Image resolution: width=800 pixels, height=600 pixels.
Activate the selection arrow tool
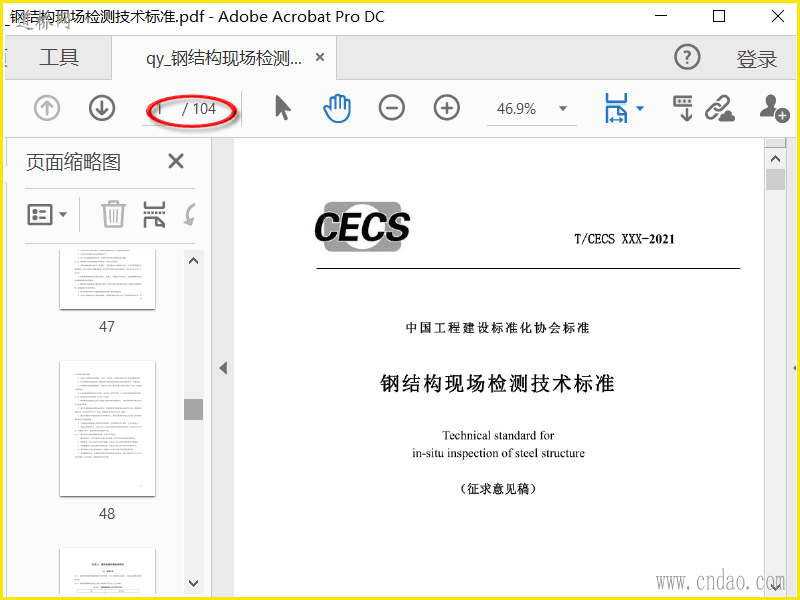(283, 108)
